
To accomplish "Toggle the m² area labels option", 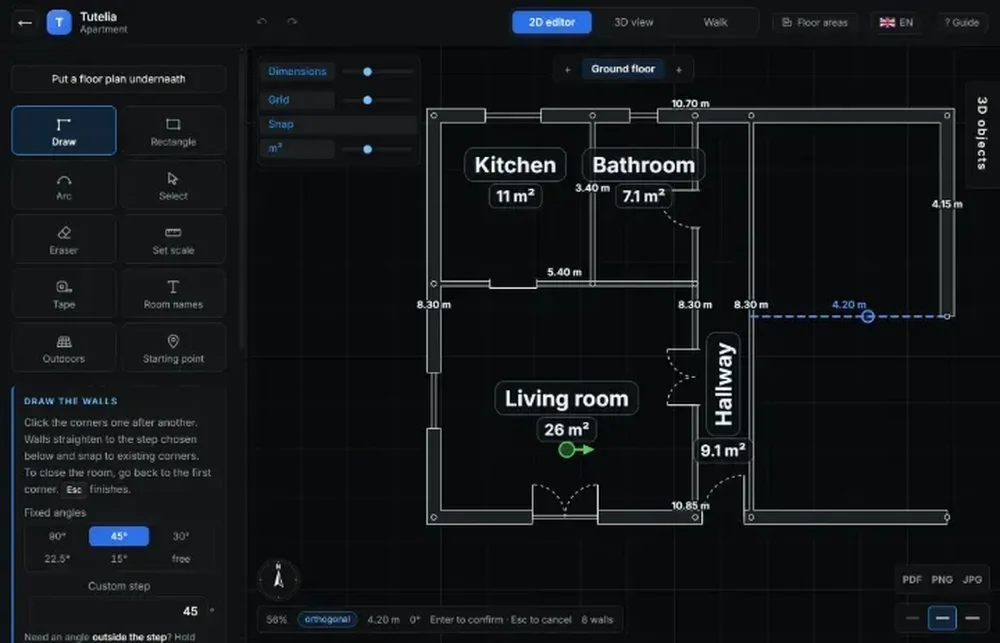I will (x=297, y=149).
